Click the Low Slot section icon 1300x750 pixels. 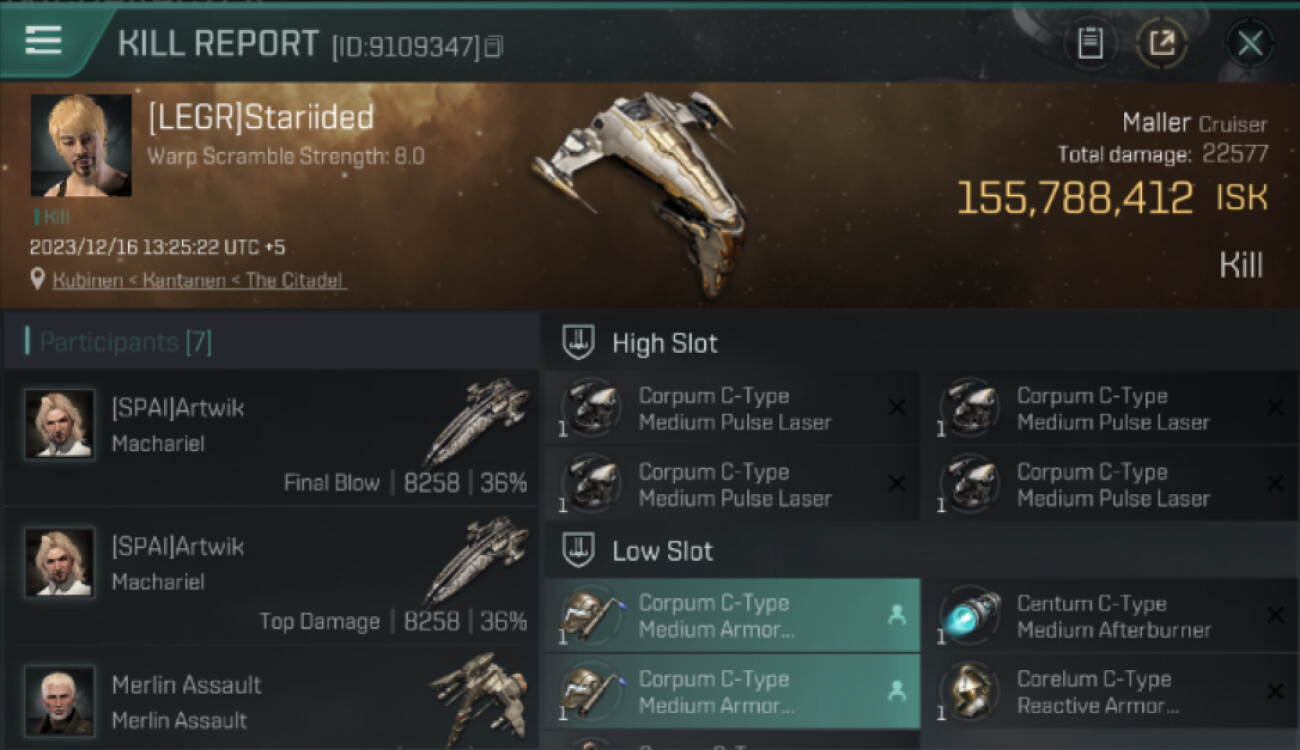[x=578, y=550]
